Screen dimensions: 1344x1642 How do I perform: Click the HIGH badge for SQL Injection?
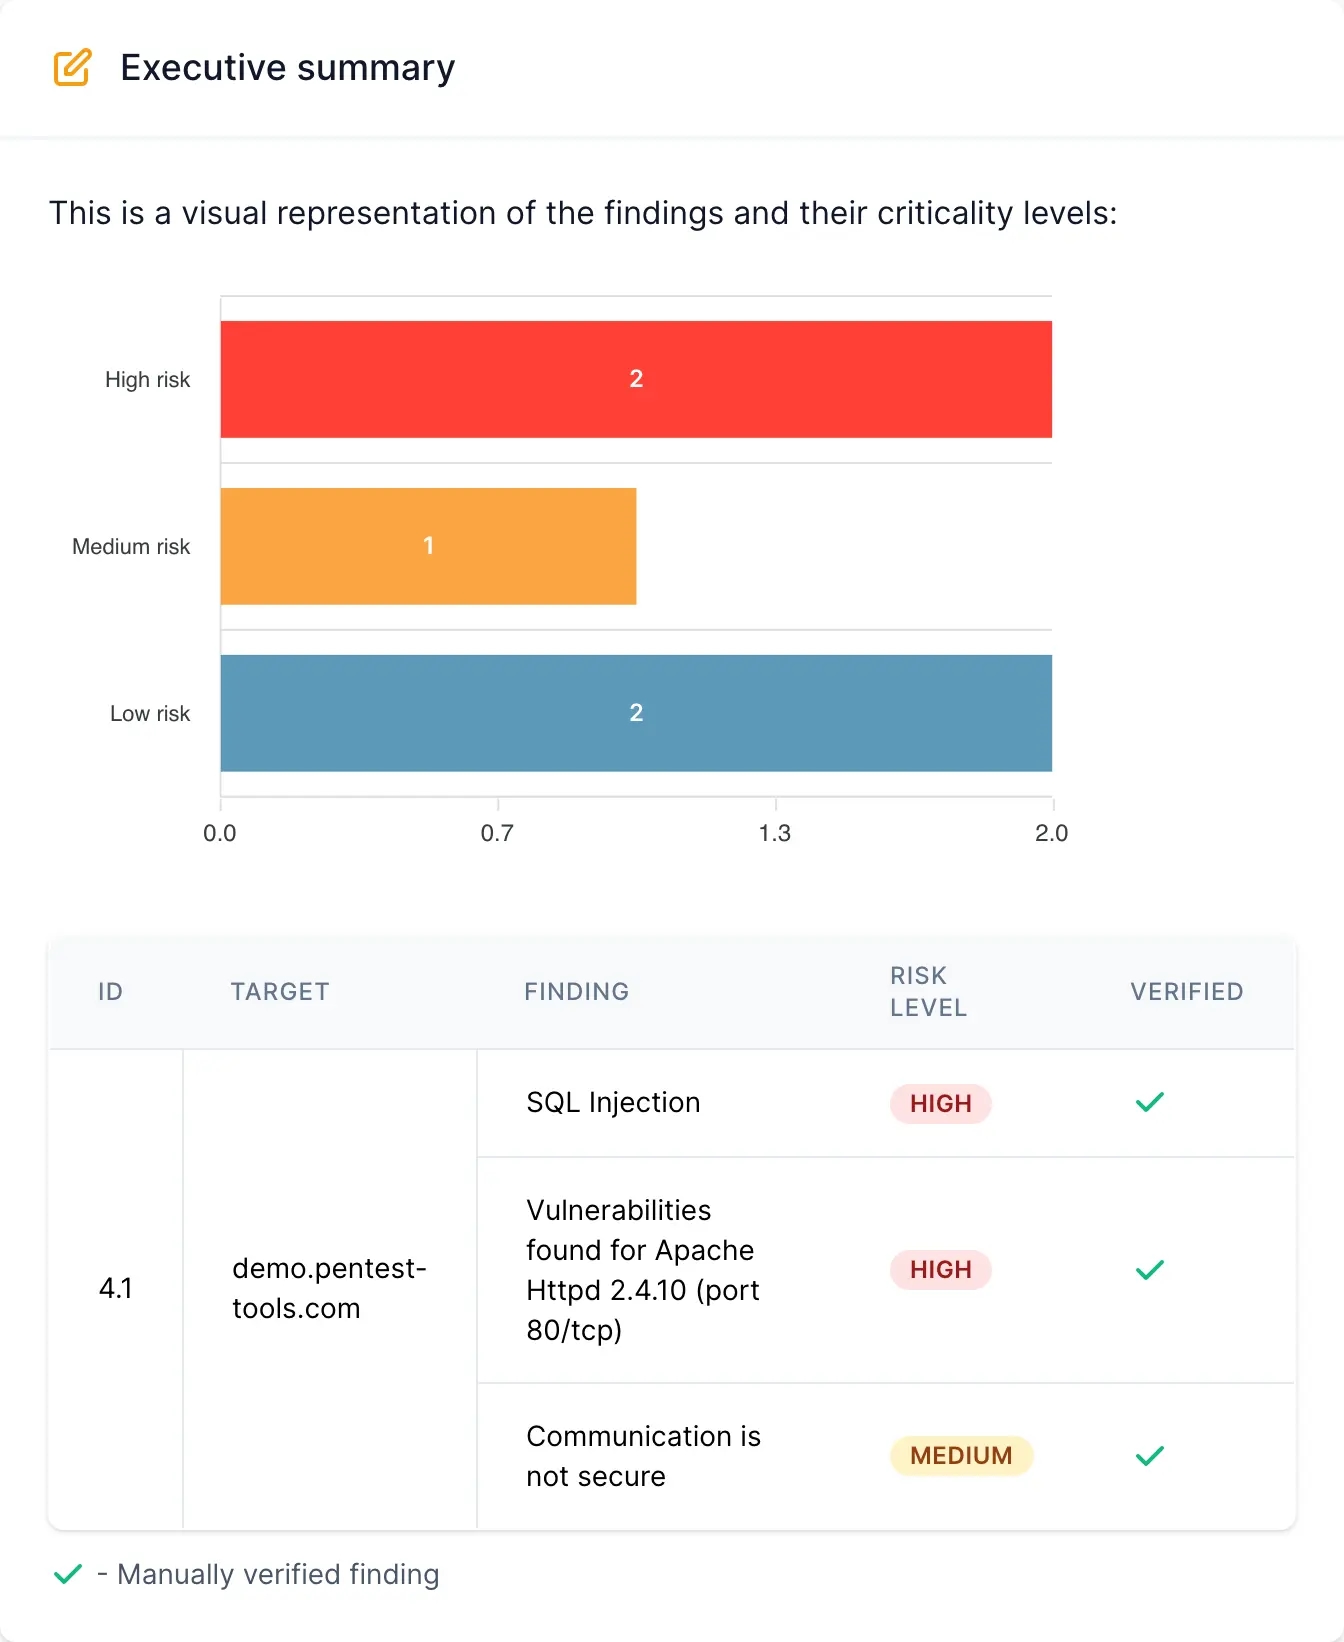pos(940,1103)
